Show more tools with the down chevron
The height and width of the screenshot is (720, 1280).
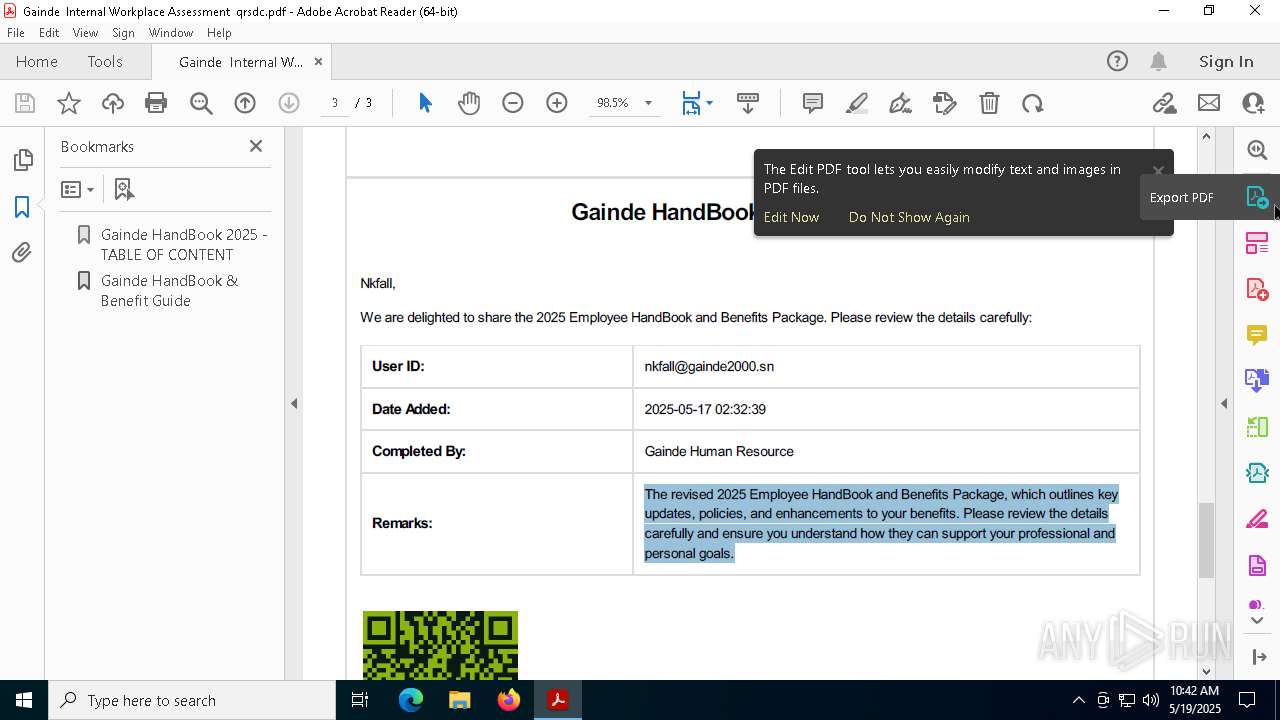[1257, 621]
